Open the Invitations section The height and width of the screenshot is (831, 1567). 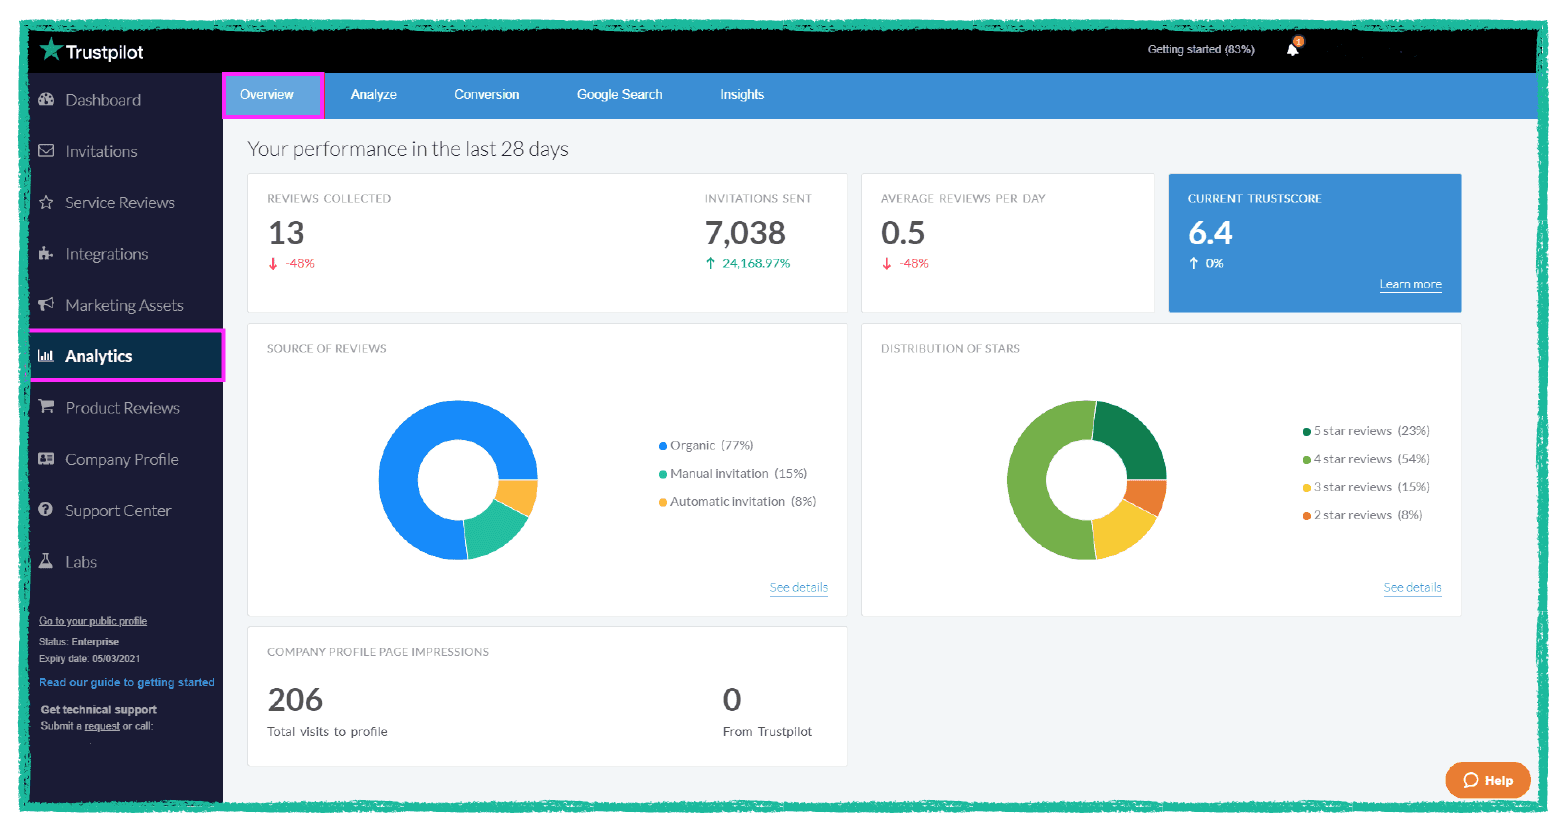pos(101,151)
